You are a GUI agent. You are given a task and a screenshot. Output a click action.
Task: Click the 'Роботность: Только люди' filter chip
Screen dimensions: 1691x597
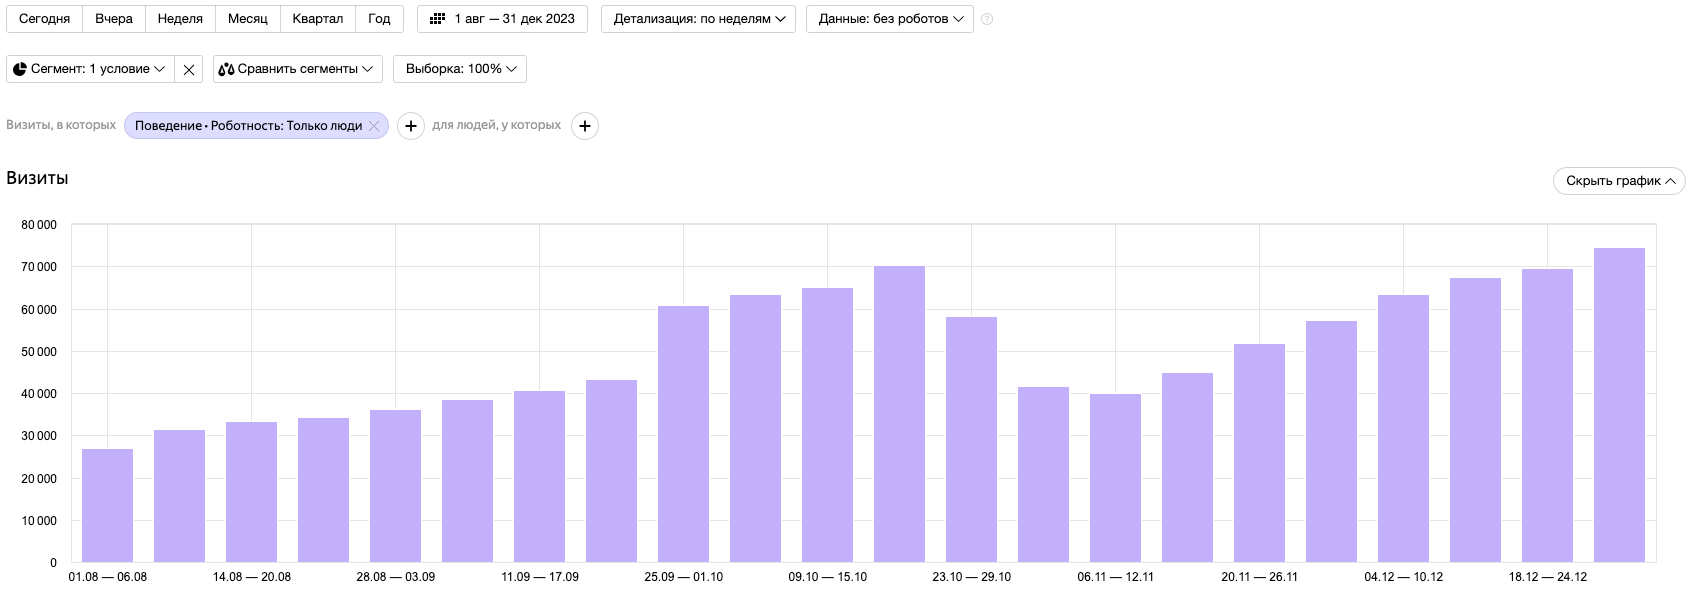point(248,126)
